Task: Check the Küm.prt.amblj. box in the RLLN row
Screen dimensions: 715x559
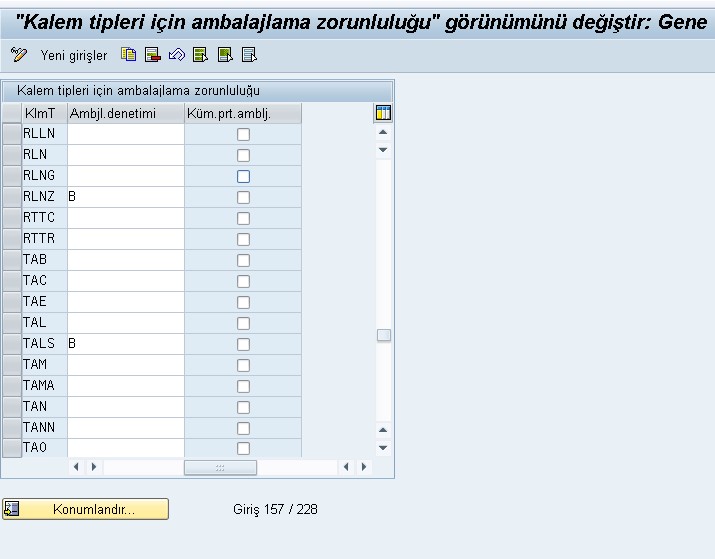Action: pos(243,134)
